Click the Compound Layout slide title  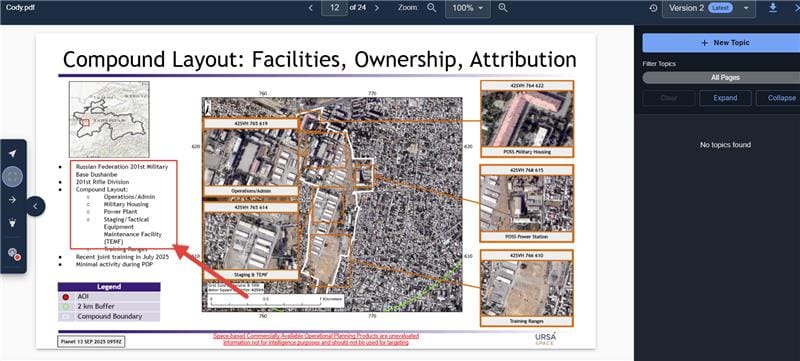pyautogui.click(x=320, y=60)
